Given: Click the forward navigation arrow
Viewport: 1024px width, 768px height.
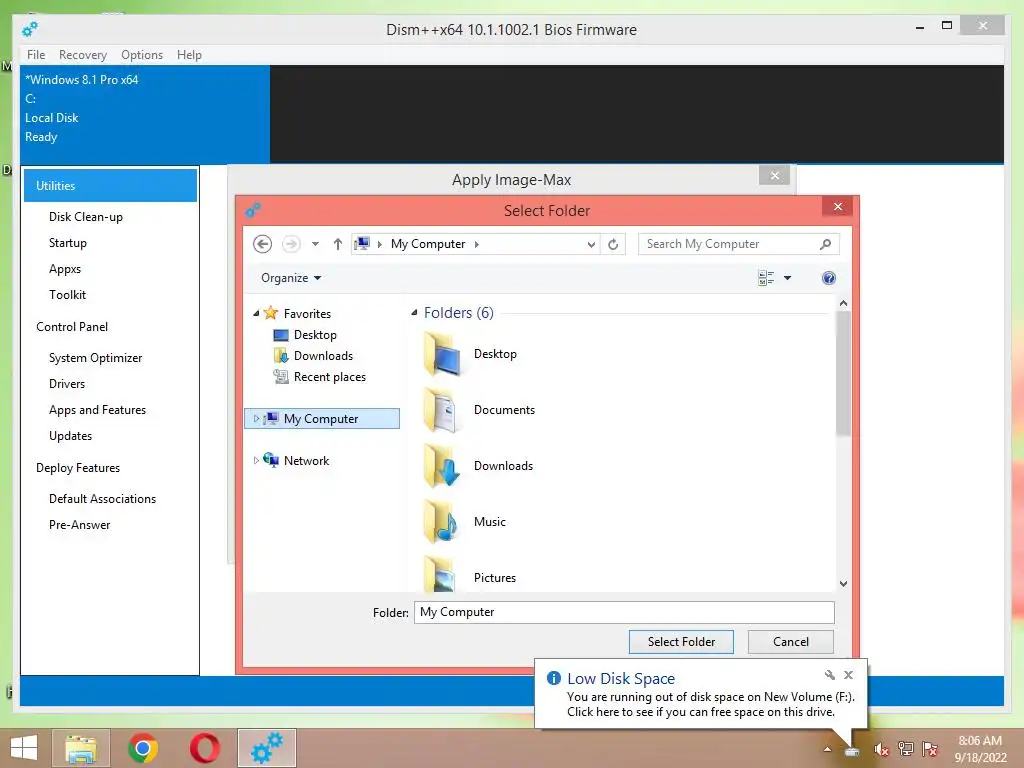Looking at the screenshot, I should (x=291, y=244).
